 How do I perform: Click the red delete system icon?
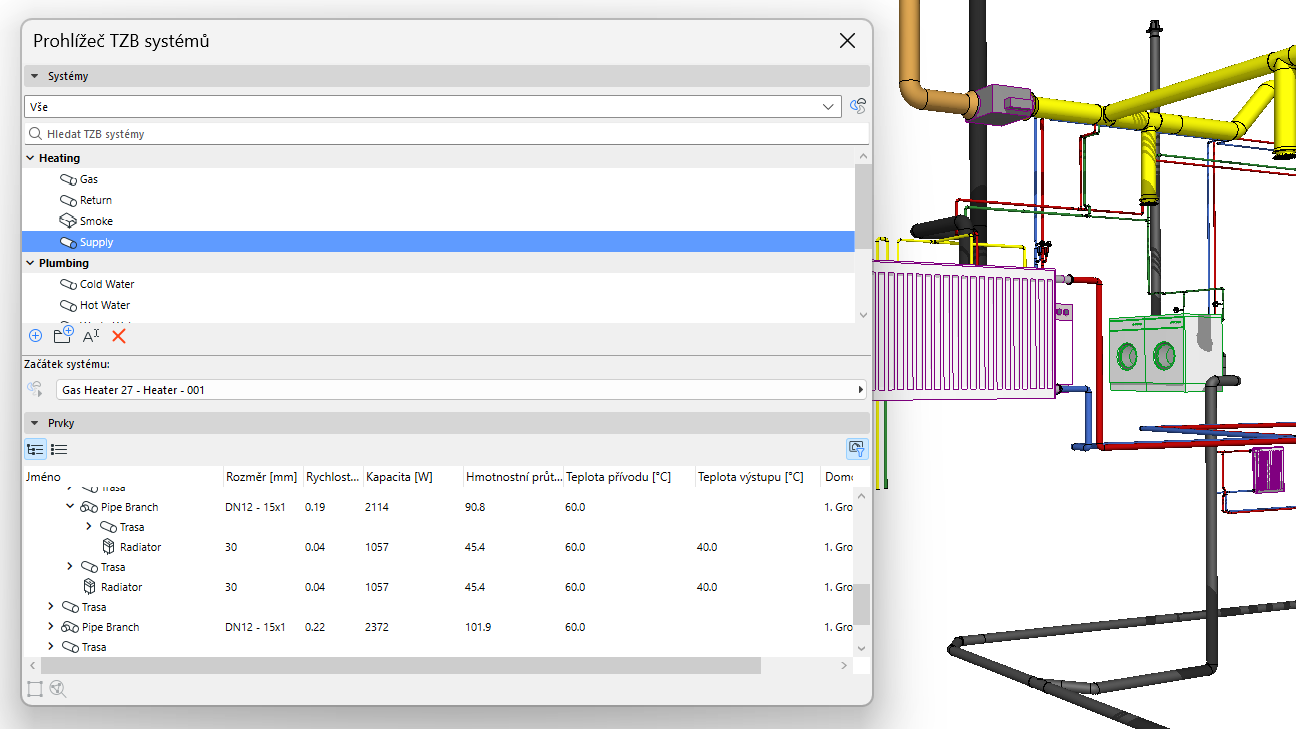(x=118, y=336)
